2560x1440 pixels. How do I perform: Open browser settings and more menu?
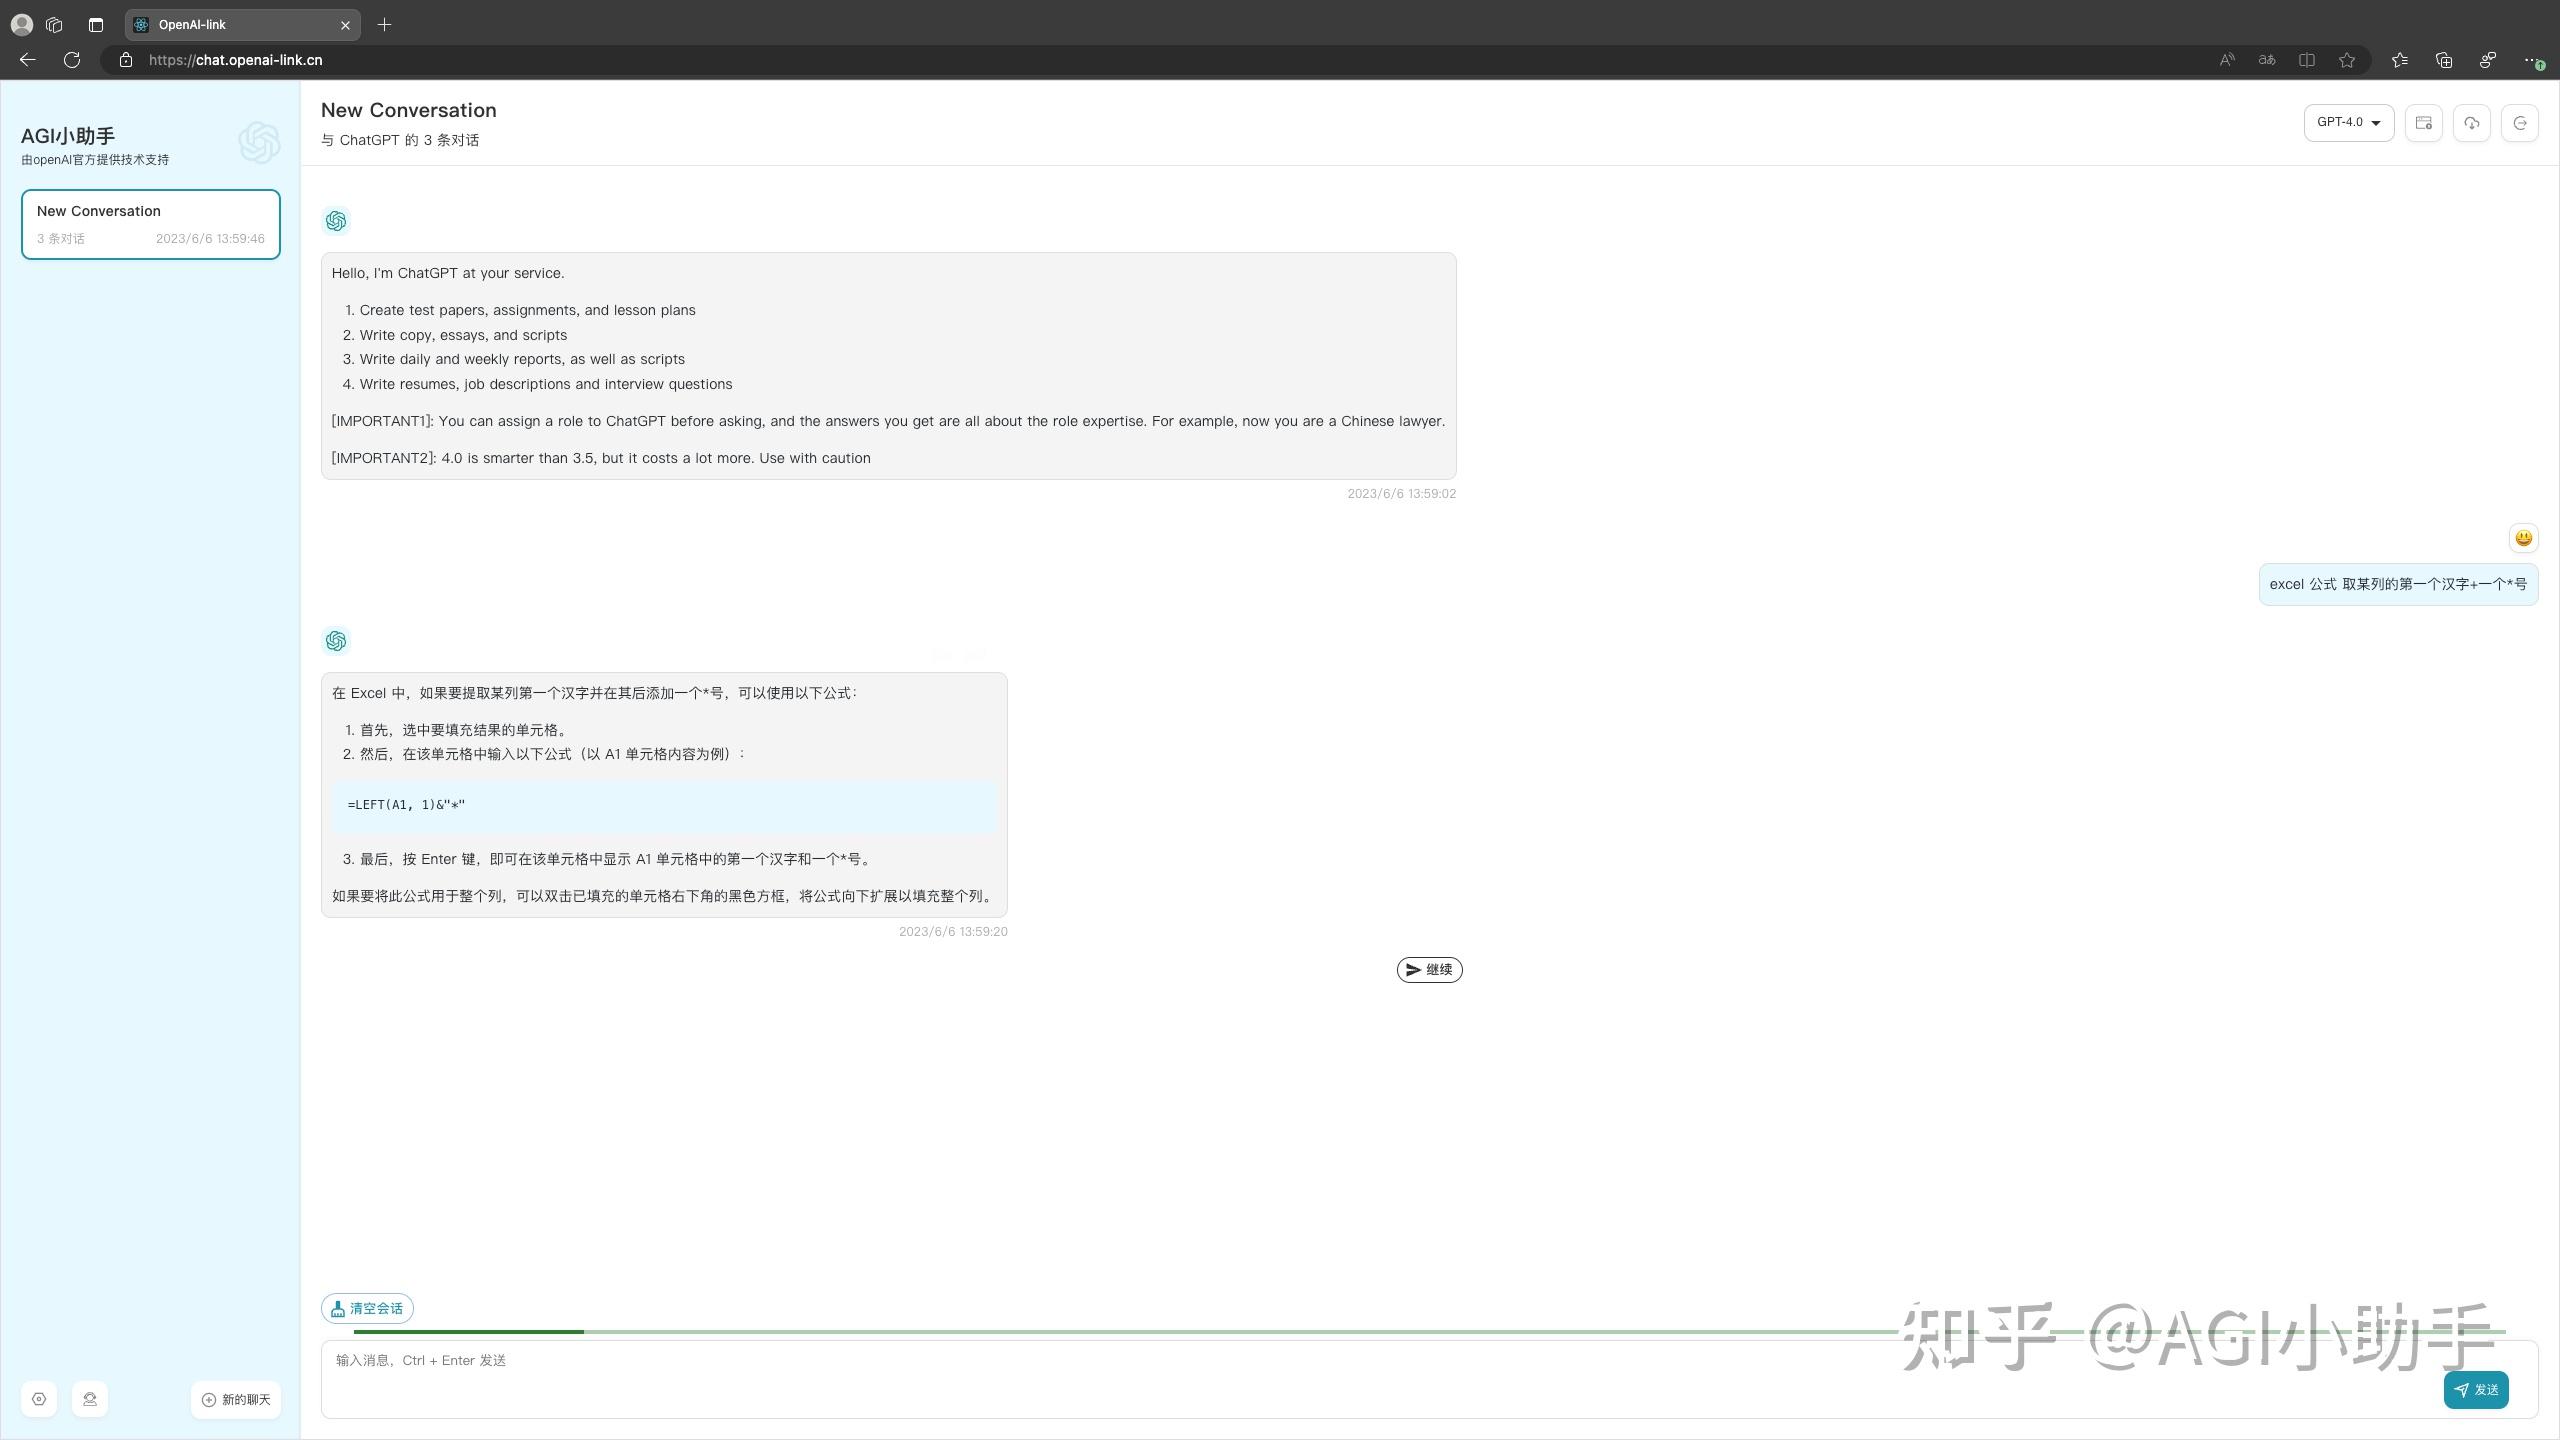(2532, 60)
